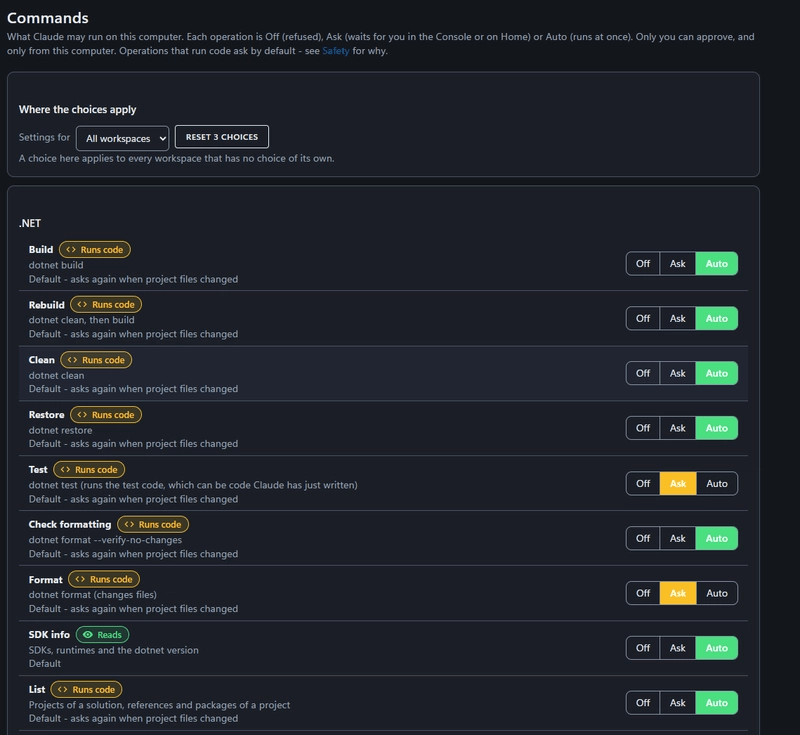800x735 pixels.
Task: Click the 'dotnet build' description text
Action: point(56,265)
